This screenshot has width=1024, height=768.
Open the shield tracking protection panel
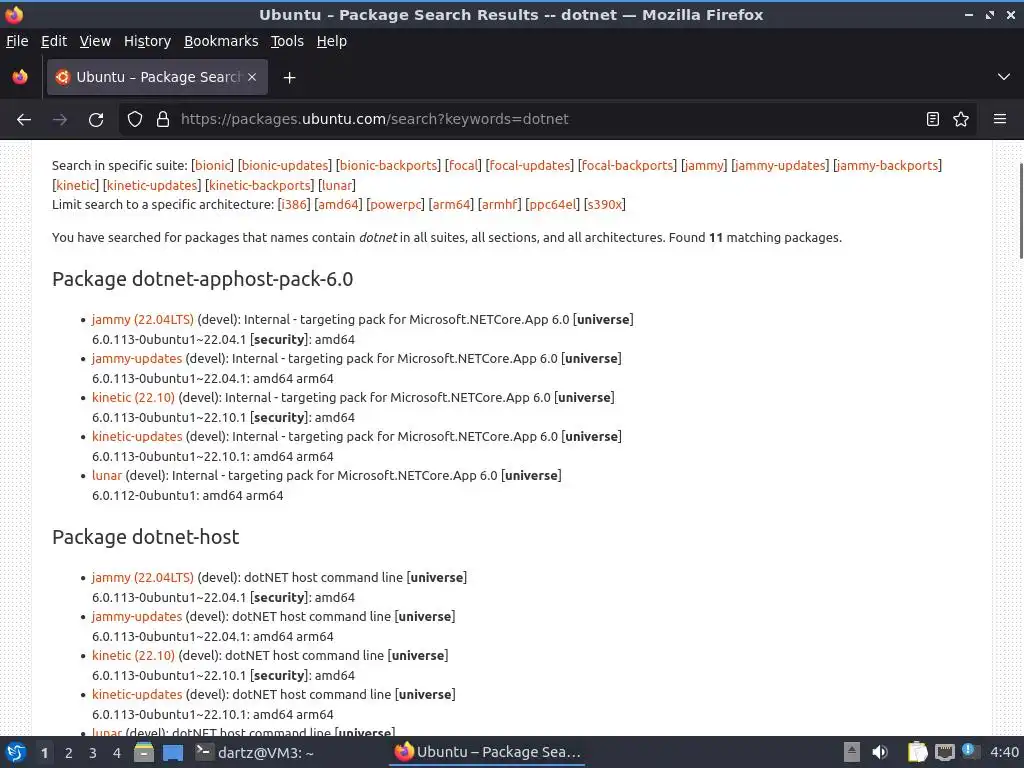135,120
